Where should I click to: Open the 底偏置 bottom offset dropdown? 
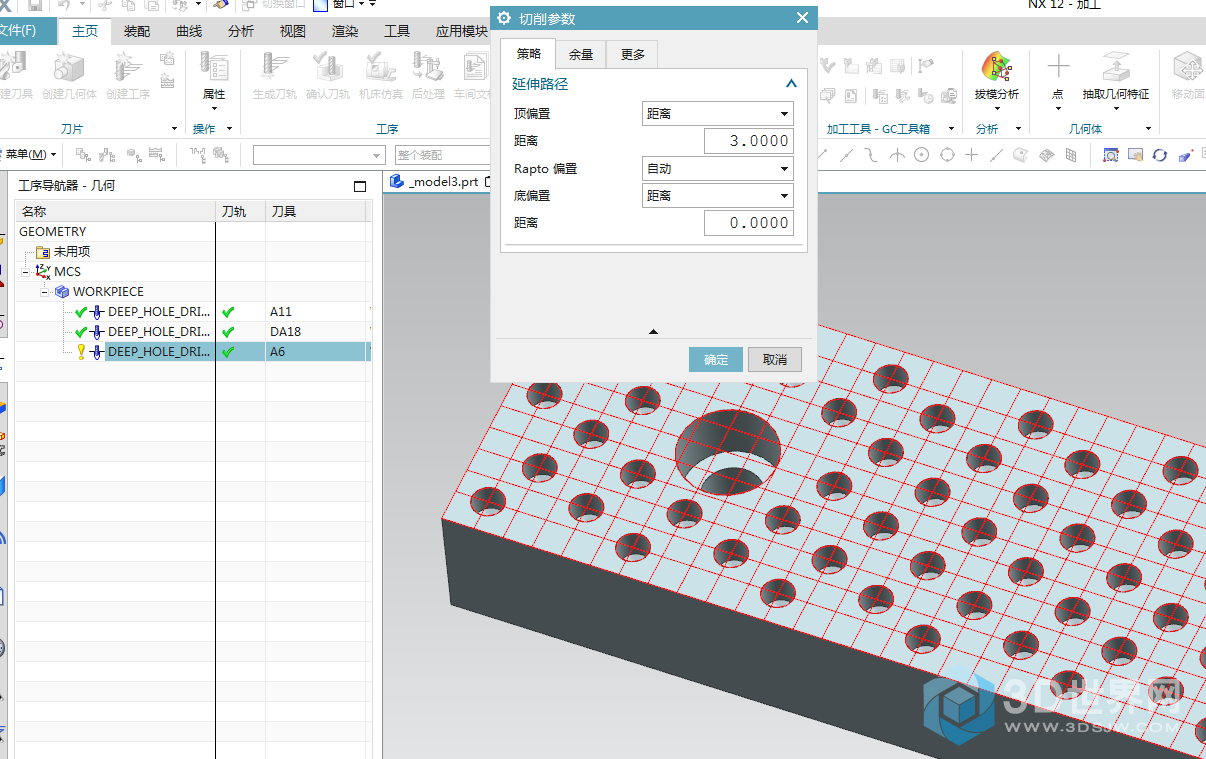(717, 196)
